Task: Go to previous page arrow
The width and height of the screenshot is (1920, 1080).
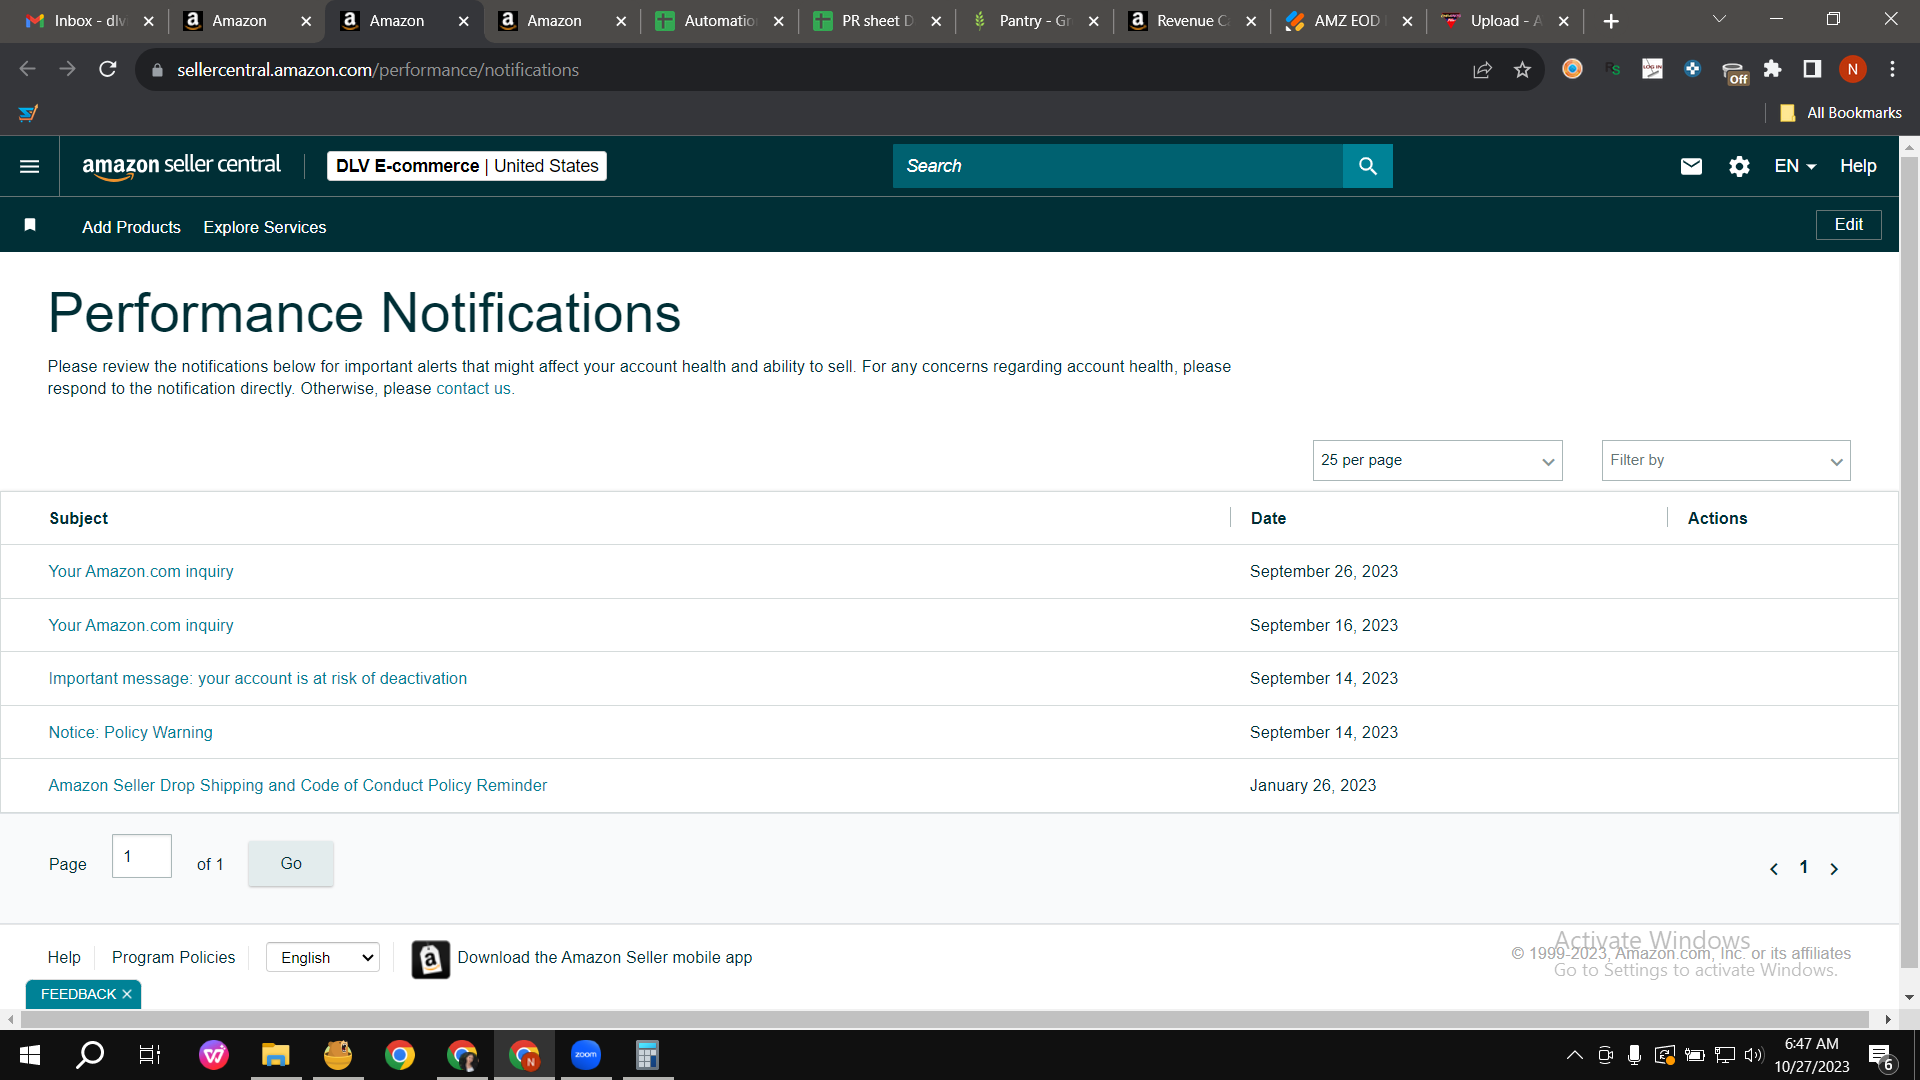Action: click(x=1774, y=869)
